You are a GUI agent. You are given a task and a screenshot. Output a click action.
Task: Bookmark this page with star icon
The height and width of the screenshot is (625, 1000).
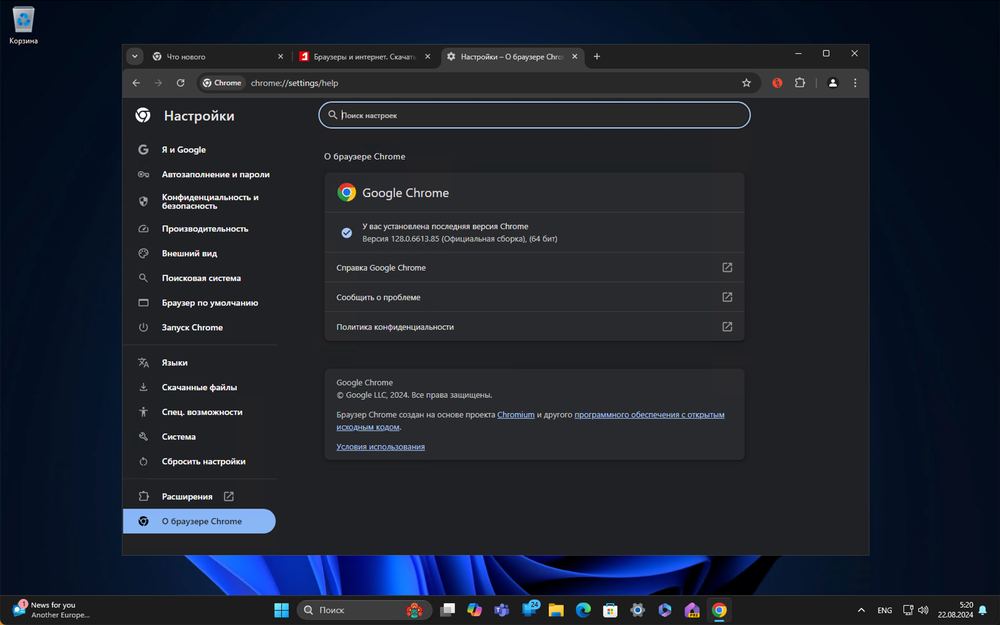746,83
